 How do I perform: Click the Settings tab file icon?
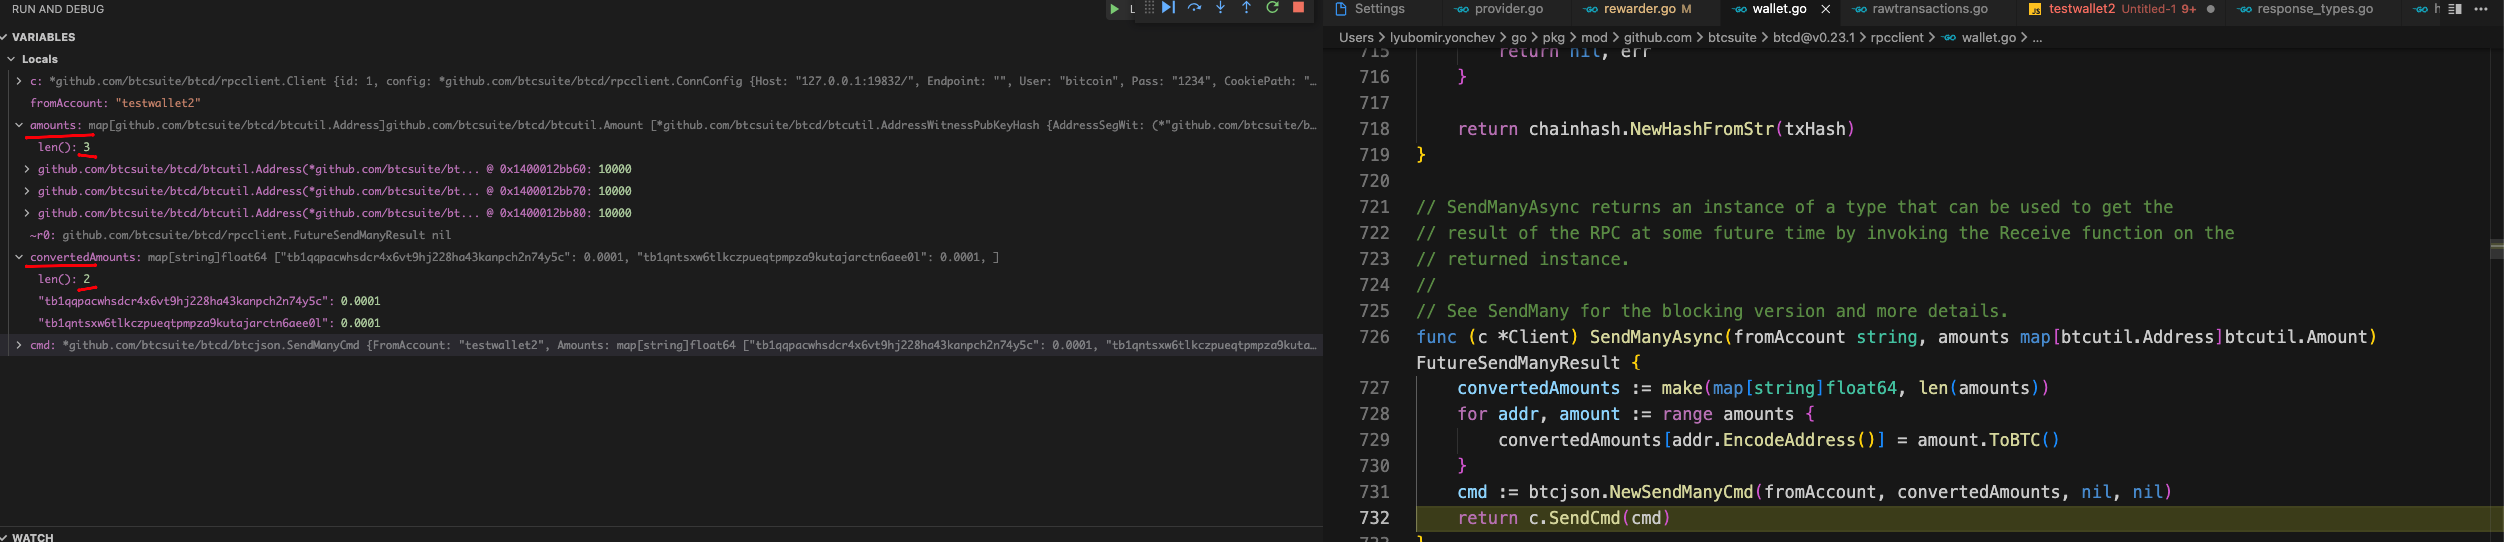(1341, 9)
